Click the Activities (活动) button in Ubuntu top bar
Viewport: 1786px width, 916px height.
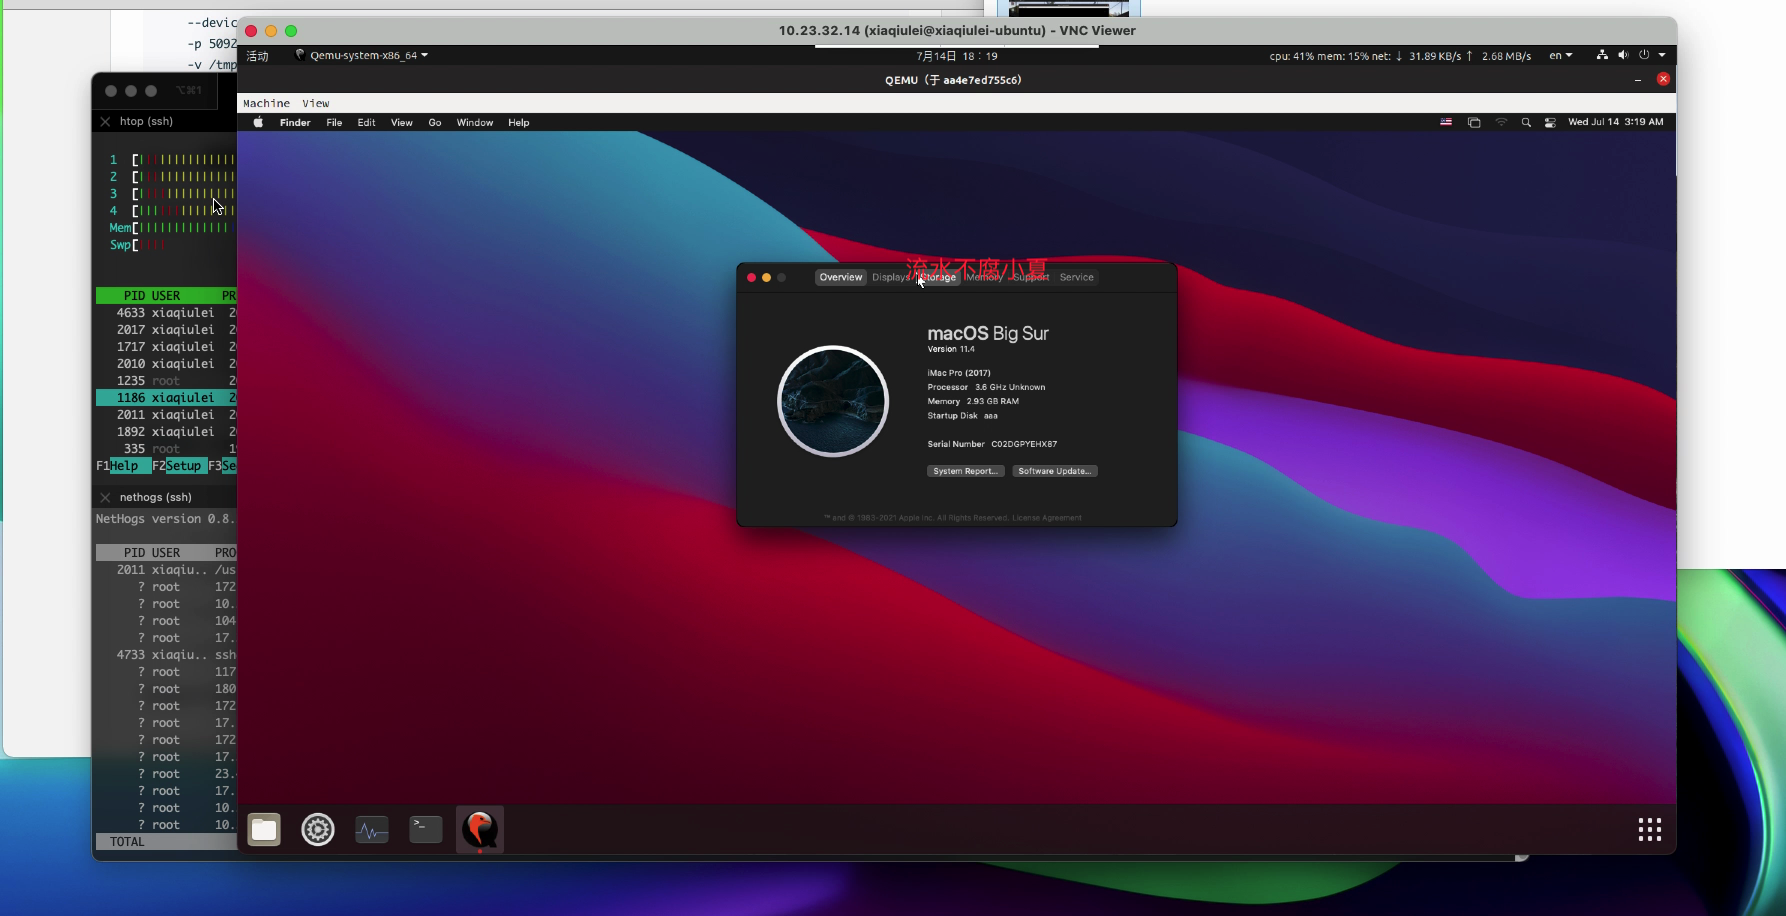pyautogui.click(x=258, y=56)
